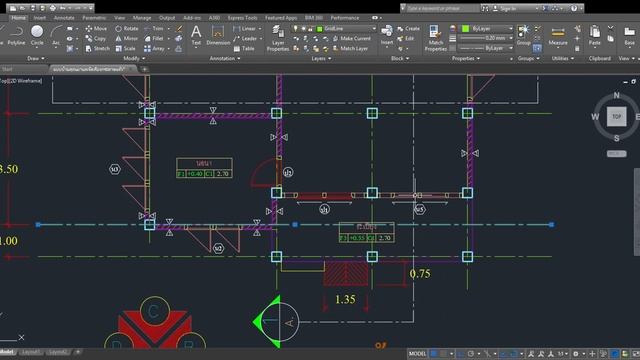Click Edit block button
Viewport: 640px width, 360px height.
point(405,38)
